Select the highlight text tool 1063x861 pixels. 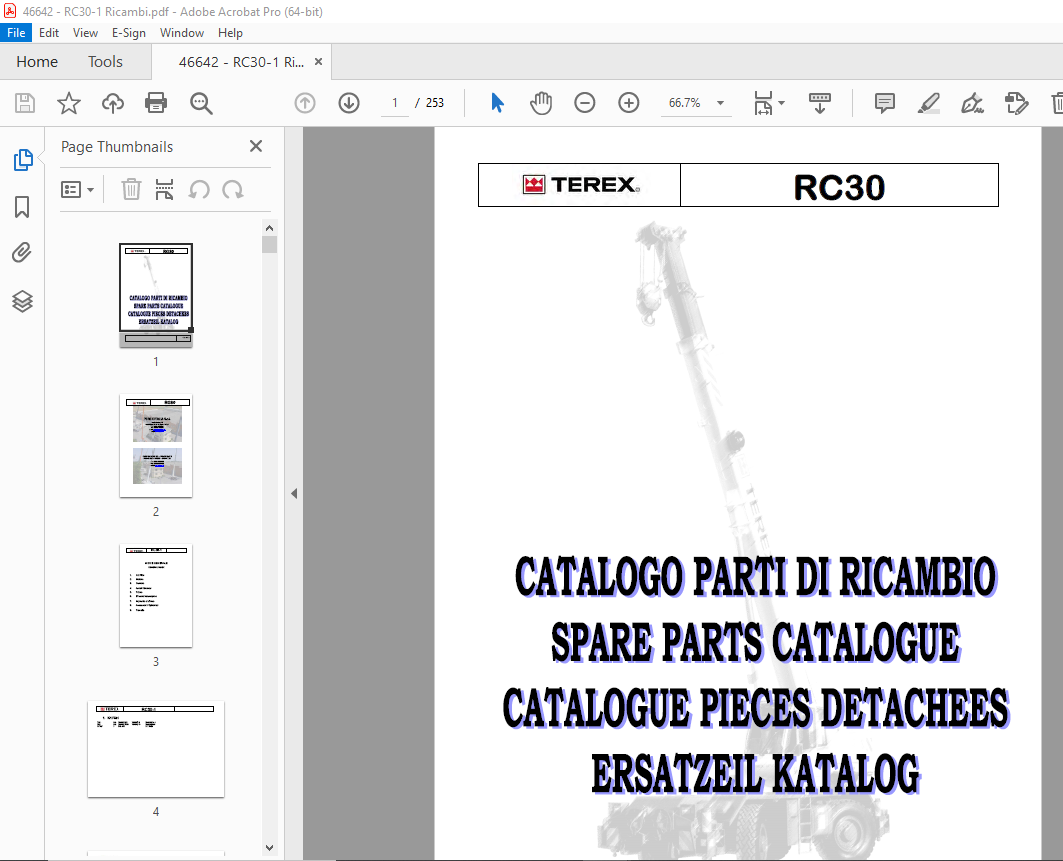[x=928, y=103]
